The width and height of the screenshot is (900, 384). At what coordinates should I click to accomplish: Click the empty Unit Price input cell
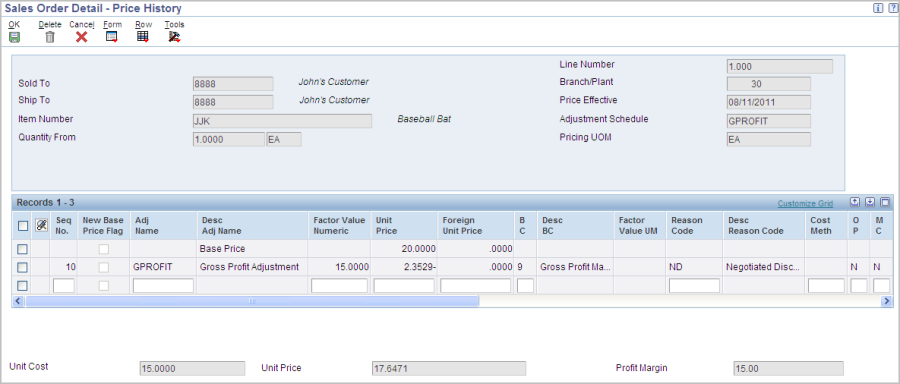click(x=404, y=285)
